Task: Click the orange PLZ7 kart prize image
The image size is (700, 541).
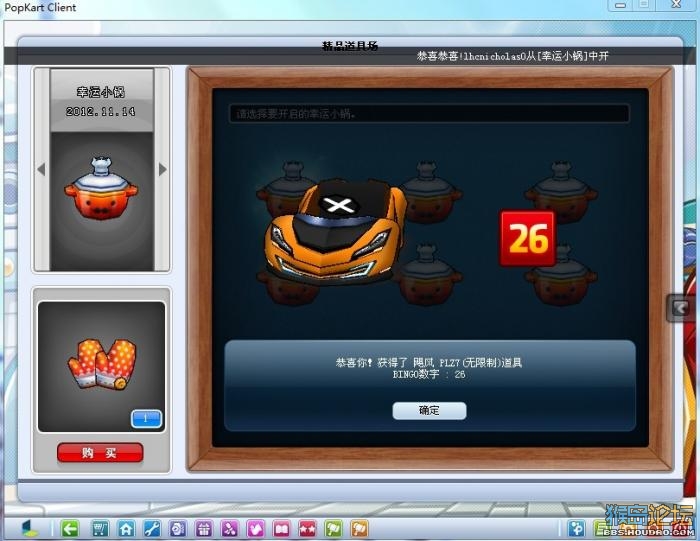Action: (x=336, y=231)
